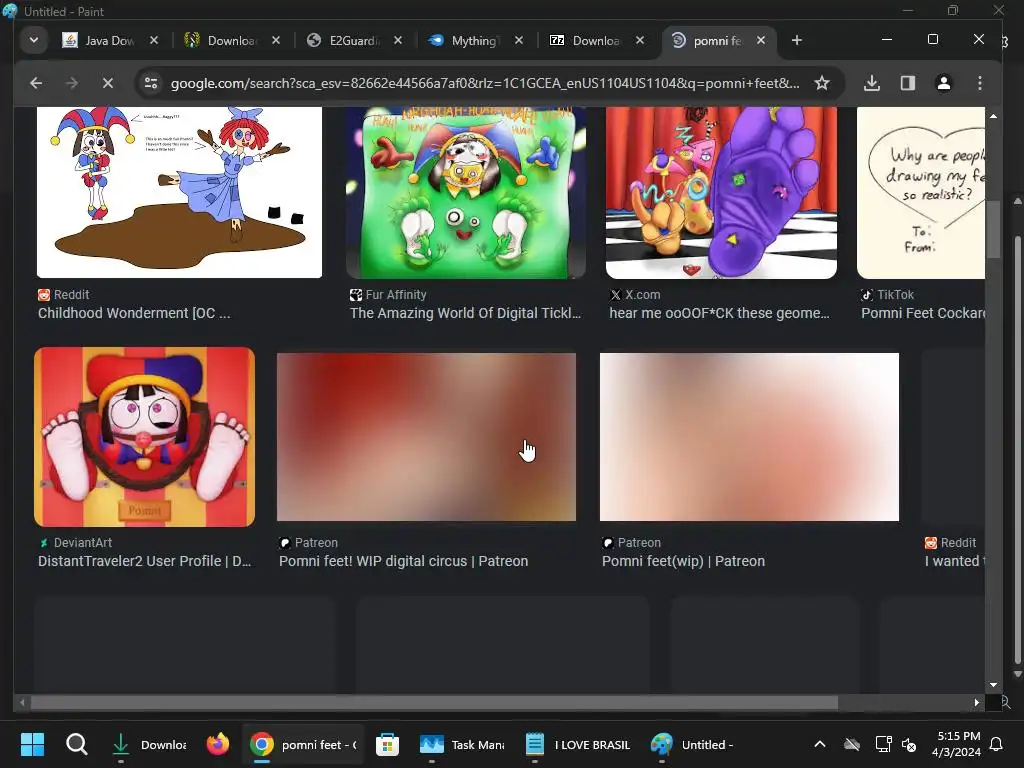Switch to the 7z Download tab
This screenshot has width=1024, height=768.
[x=596, y=40]
